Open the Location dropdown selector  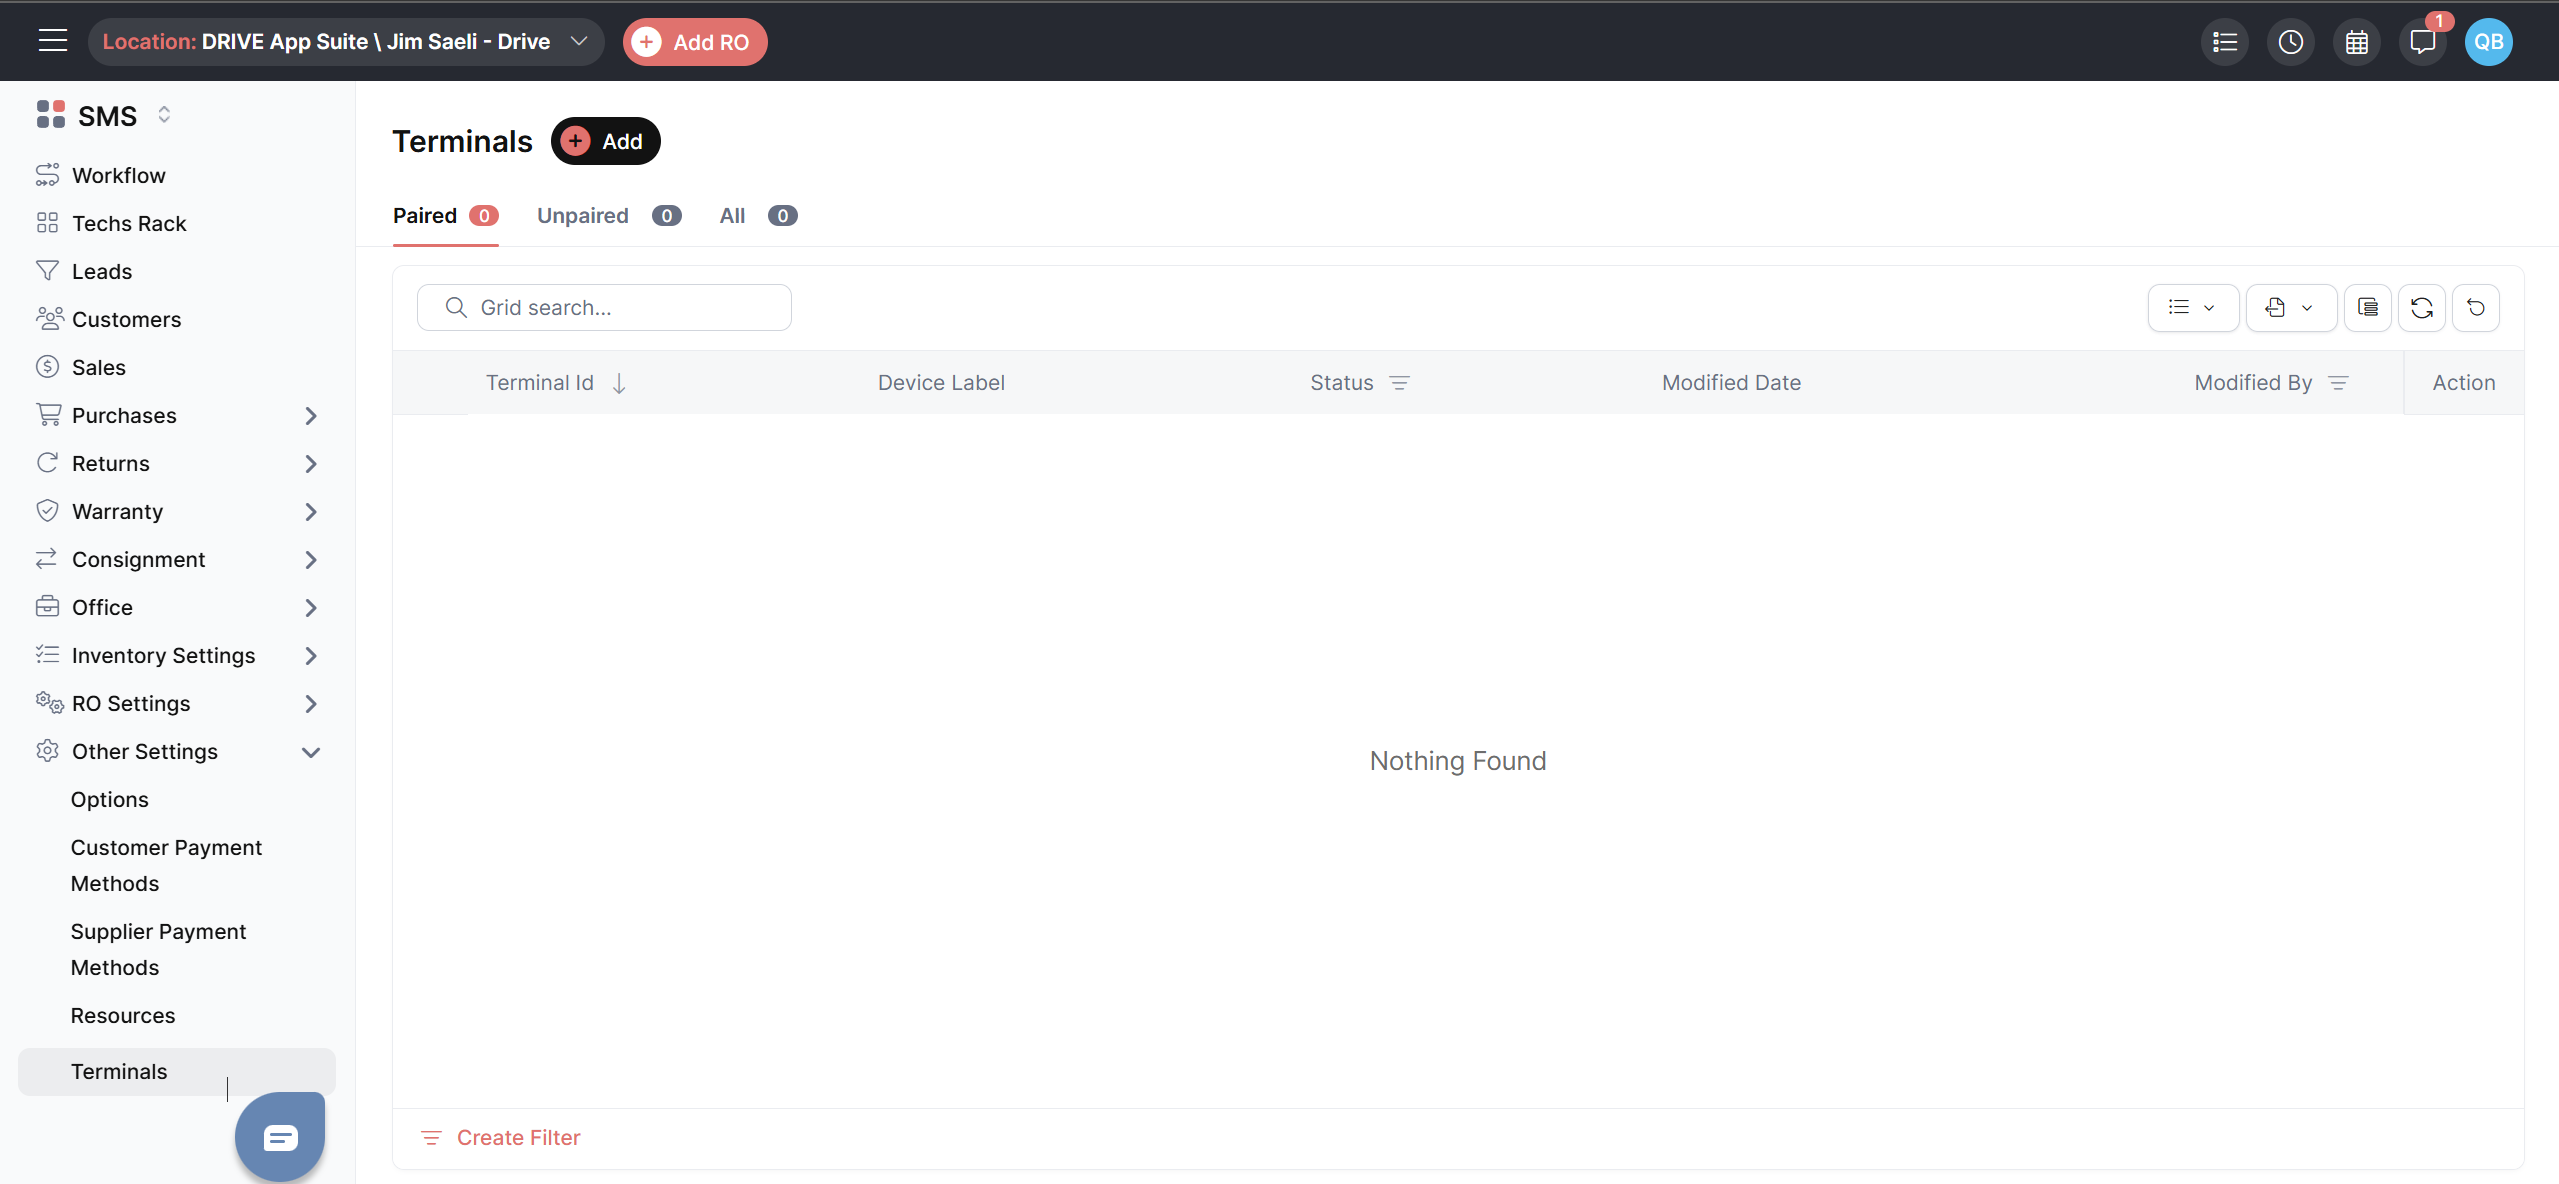(345, 42)
